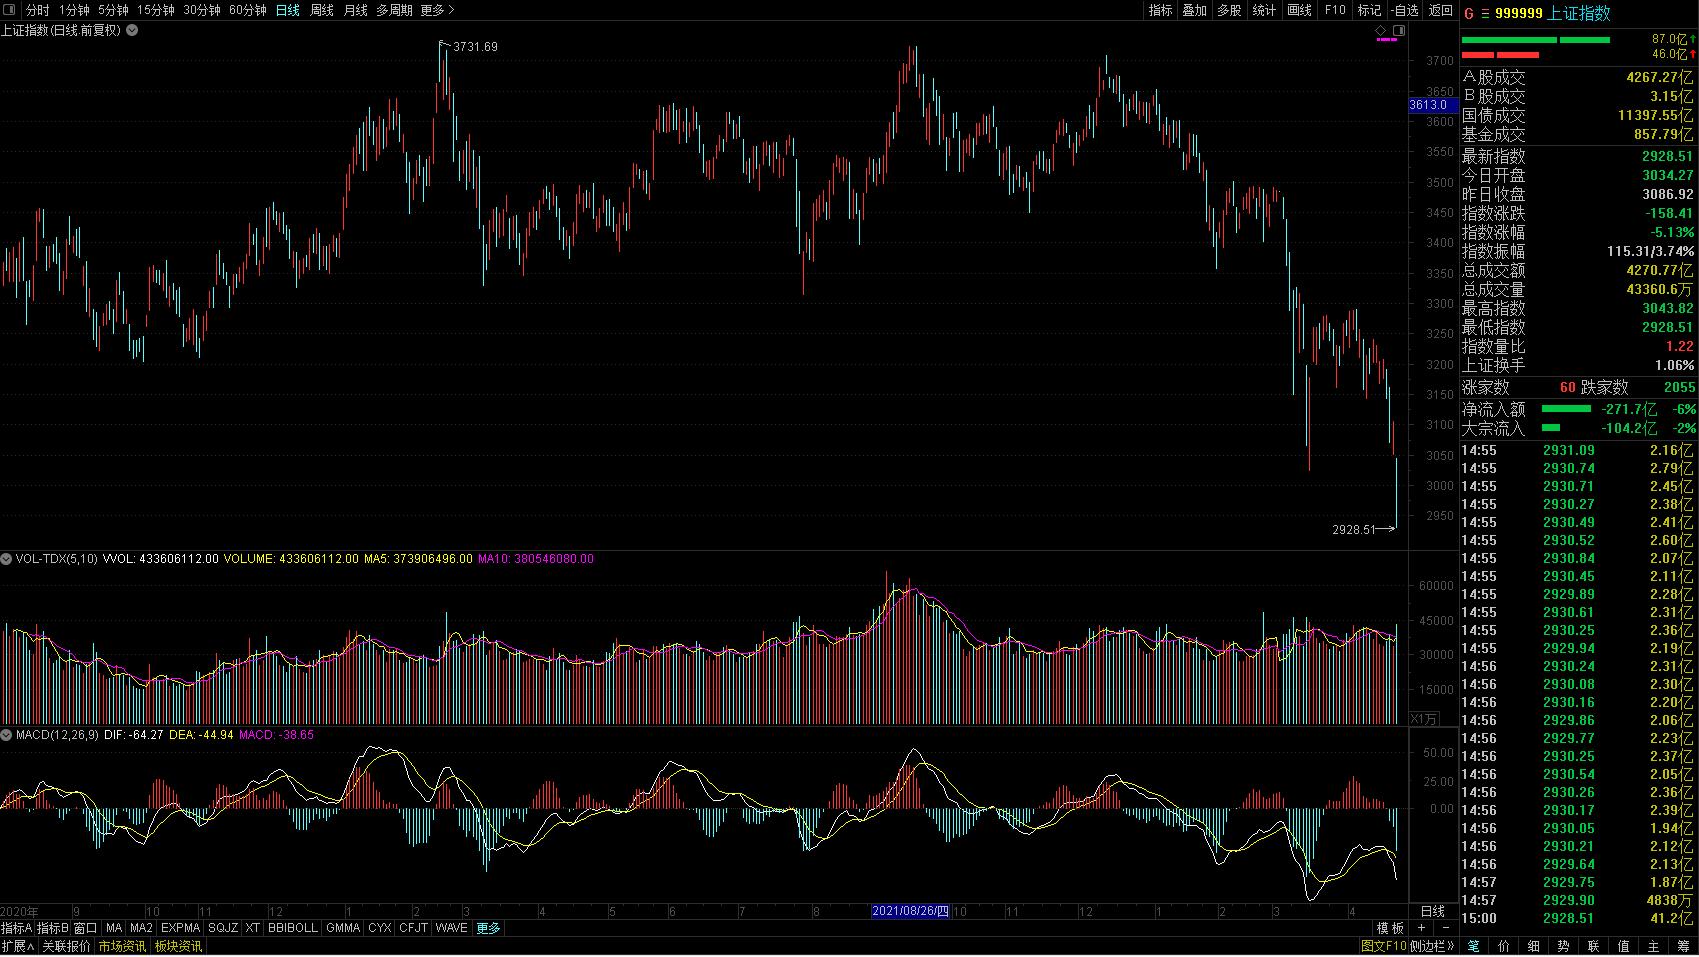Open F10 company info
The image size is (1699, 957).
click(1335, 10)
